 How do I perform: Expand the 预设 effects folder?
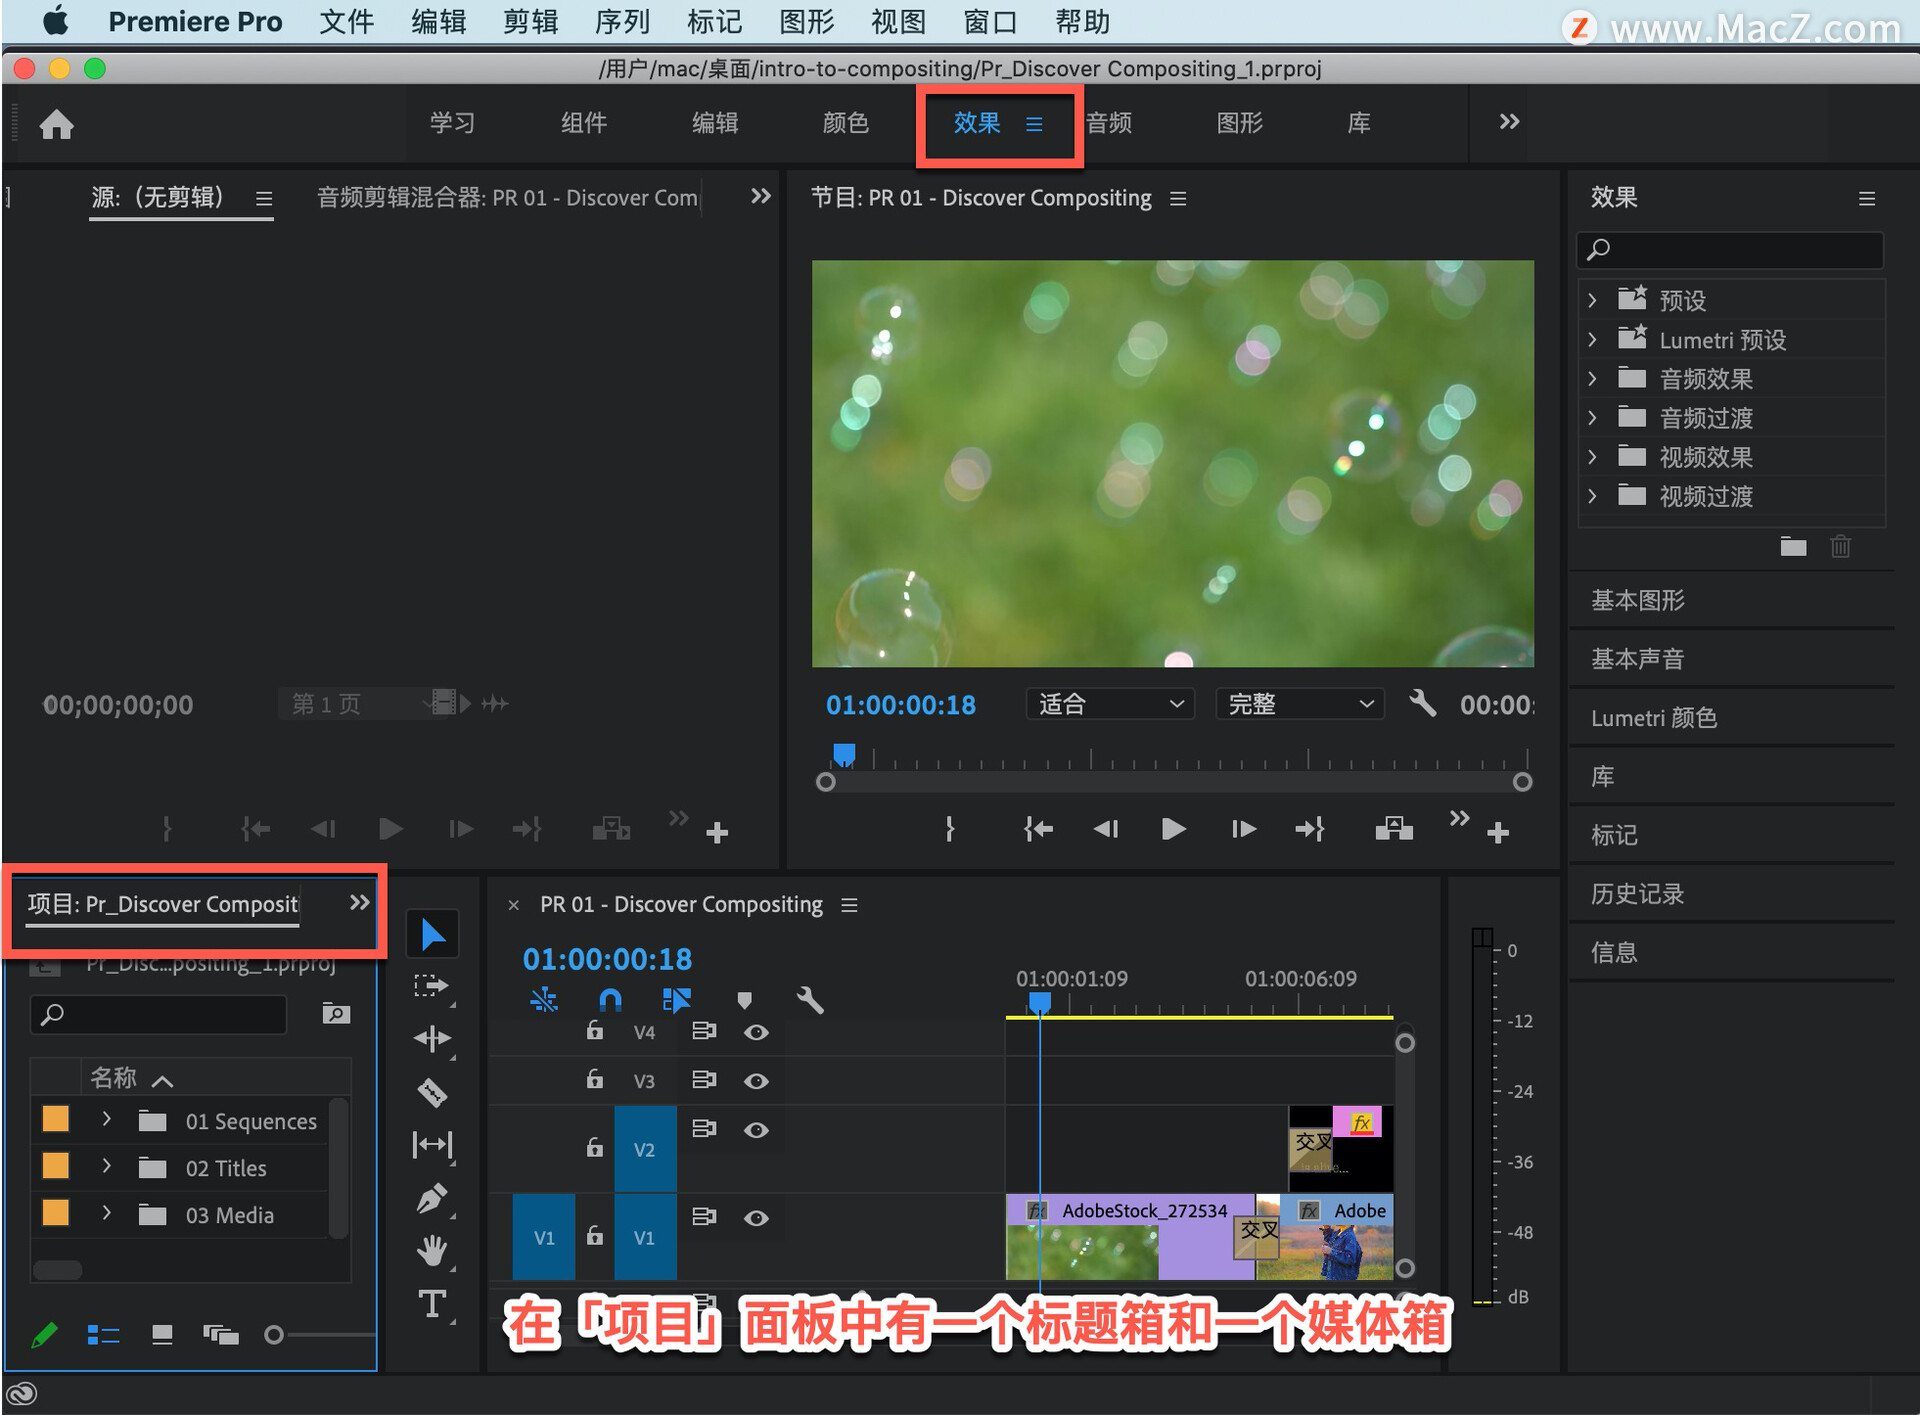(x=1592, y=300)
